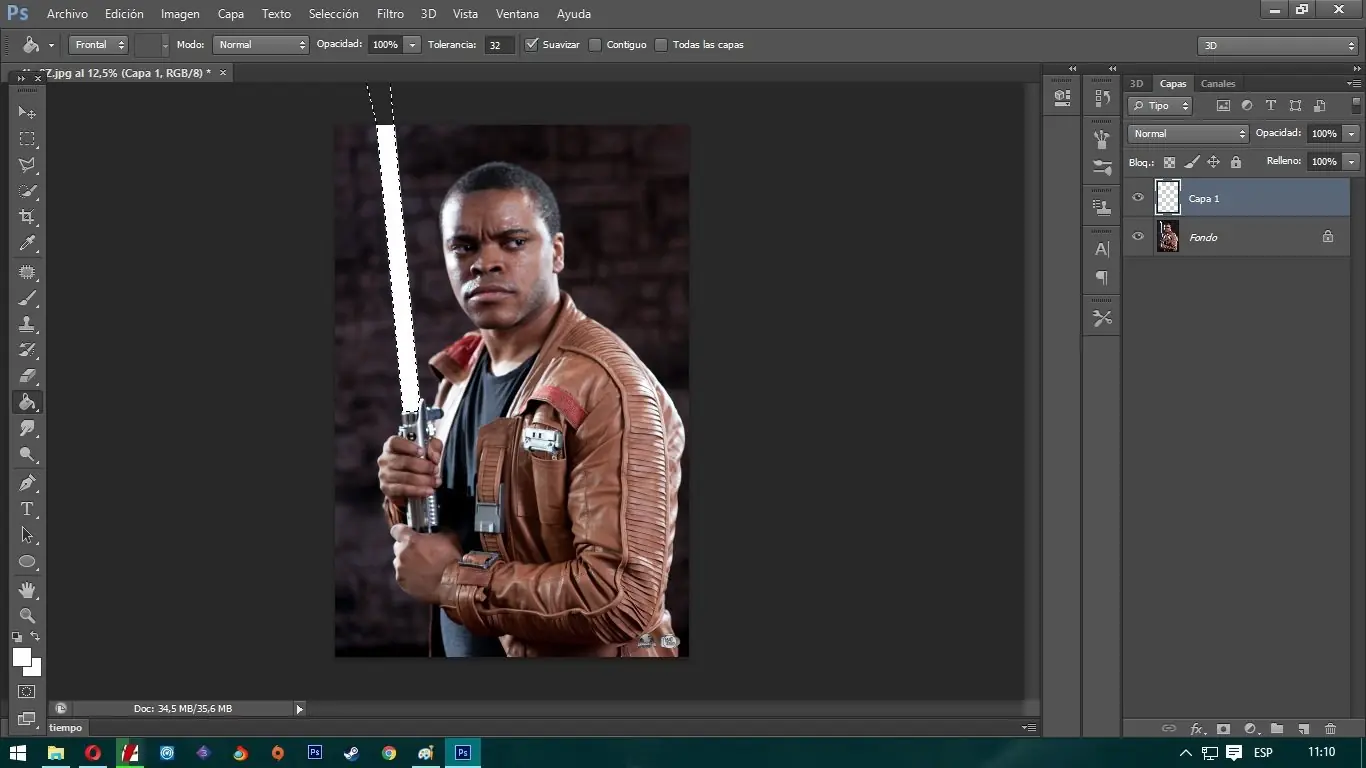Image resolution: width=1366 pixels, height=768 pixels.
Task: Open the Filtro menu
Action: (x=389, y=13)
